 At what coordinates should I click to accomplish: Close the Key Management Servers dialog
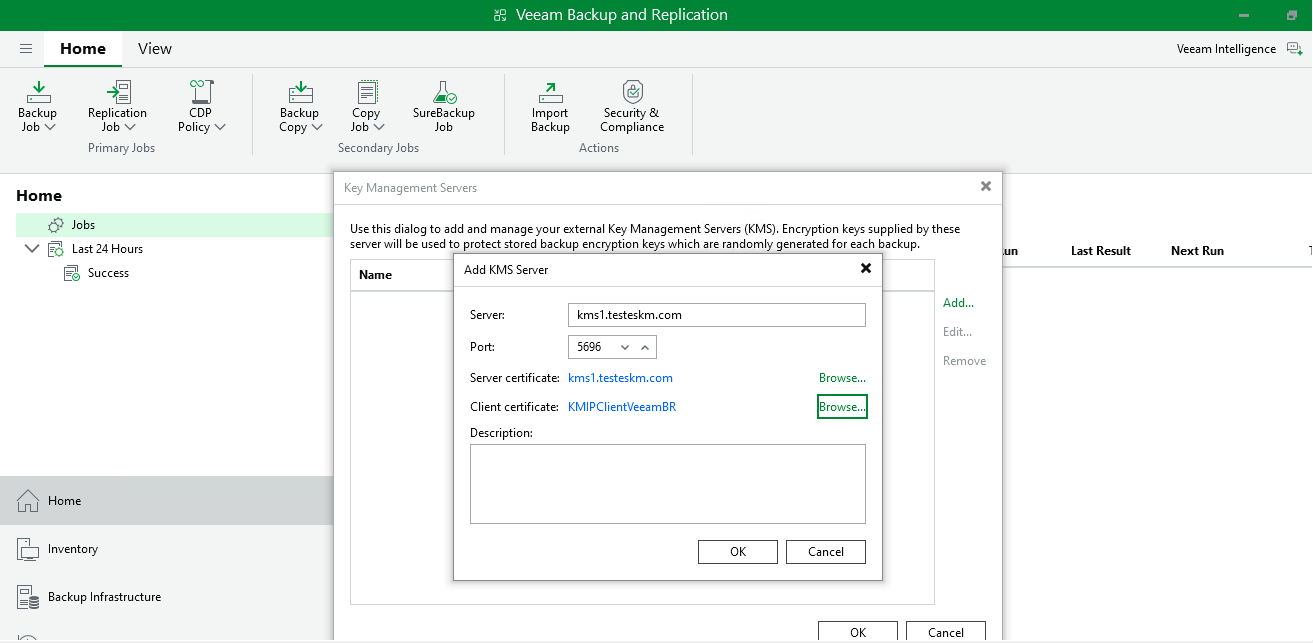[x=986, y=186]
